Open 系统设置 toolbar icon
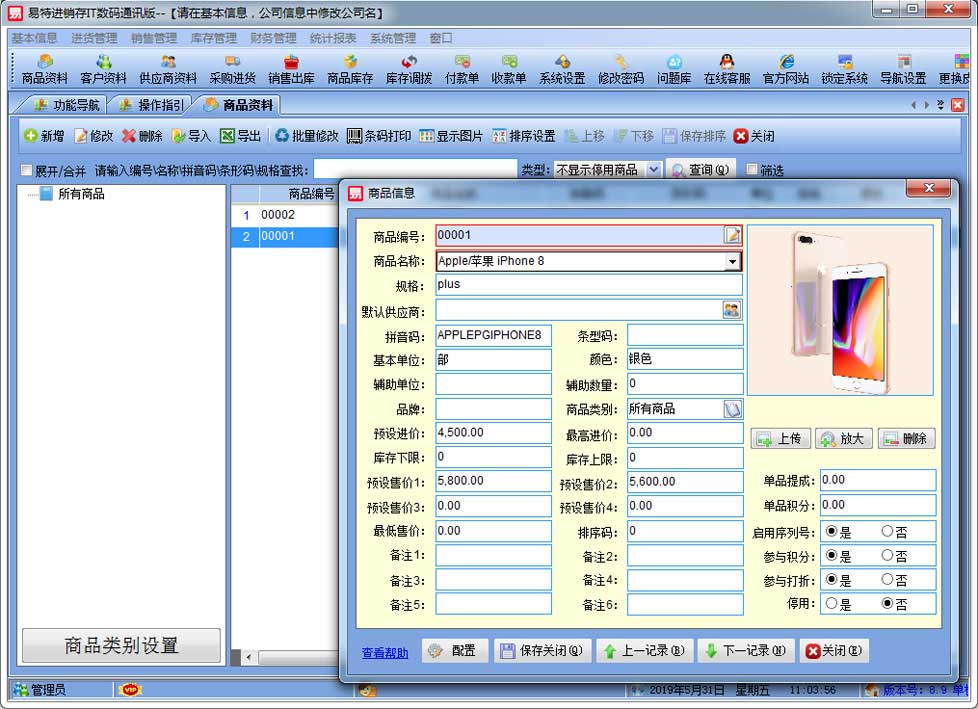 562,69
